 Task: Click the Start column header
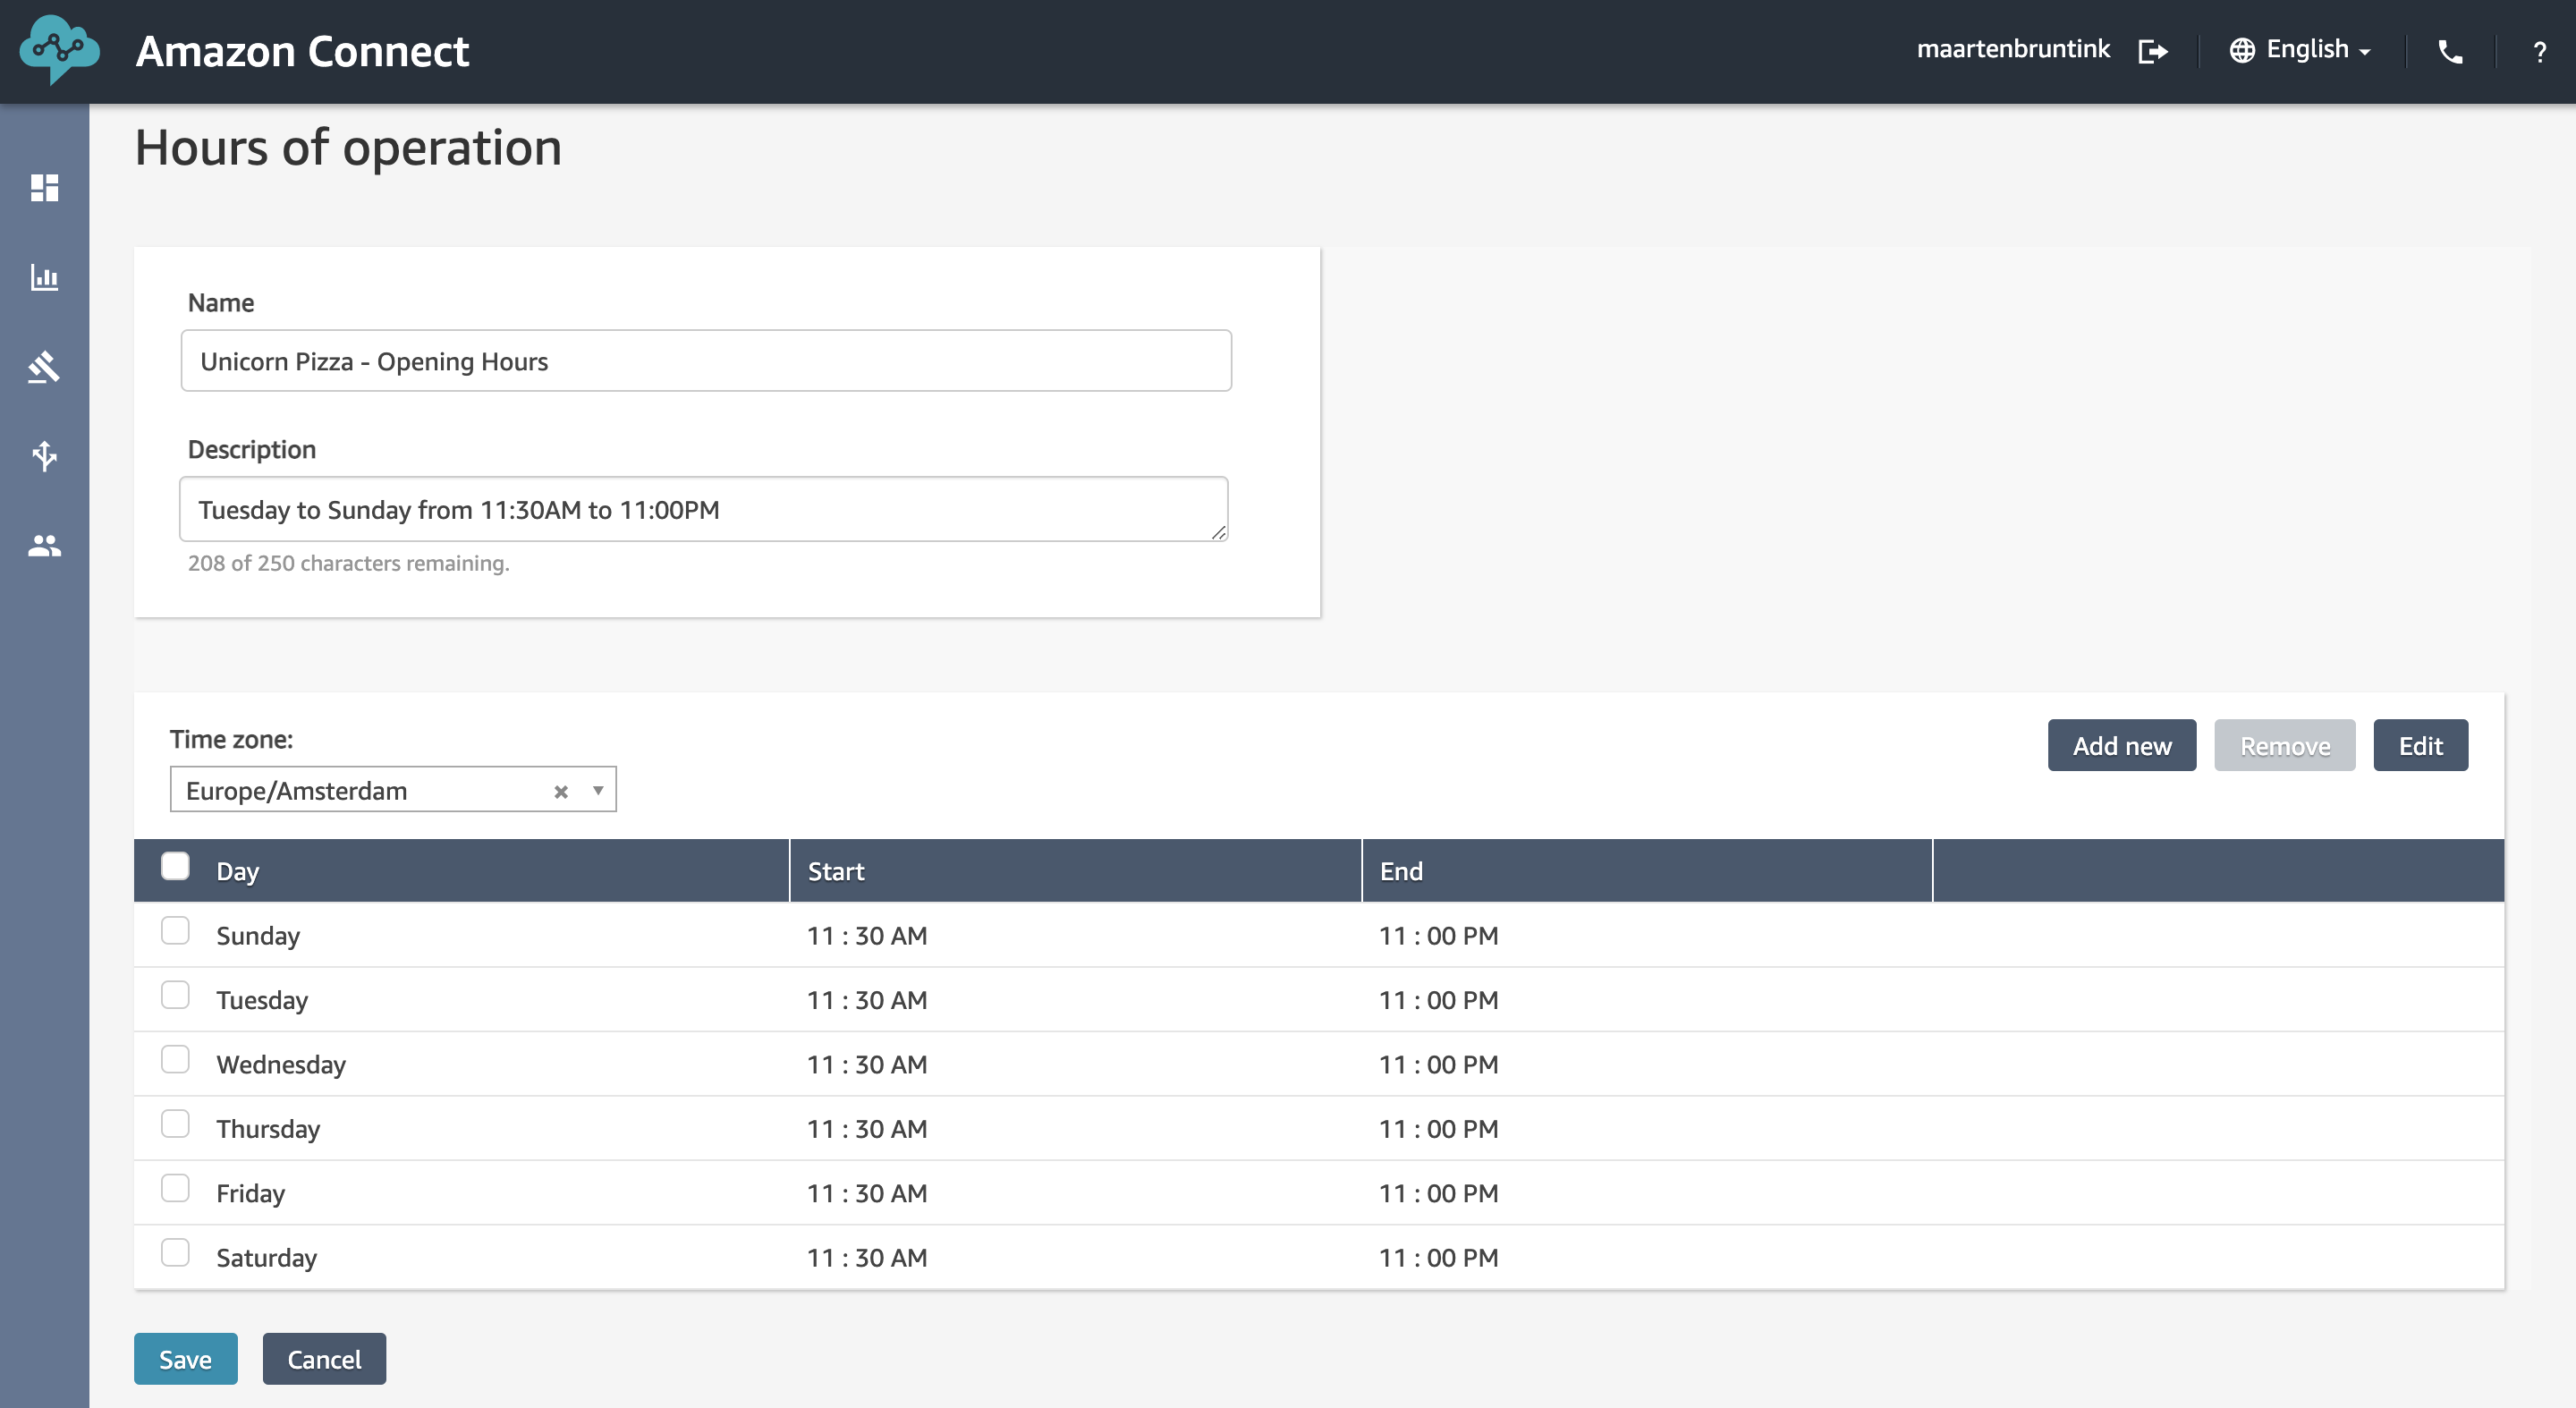pyautogui.click(x=836, y=871)
